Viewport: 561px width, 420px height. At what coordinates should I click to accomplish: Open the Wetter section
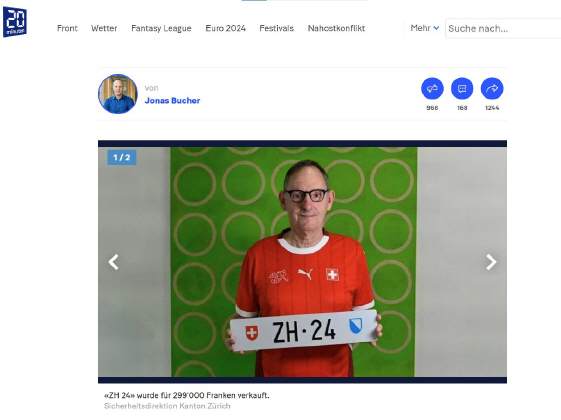tap(104, 28)
